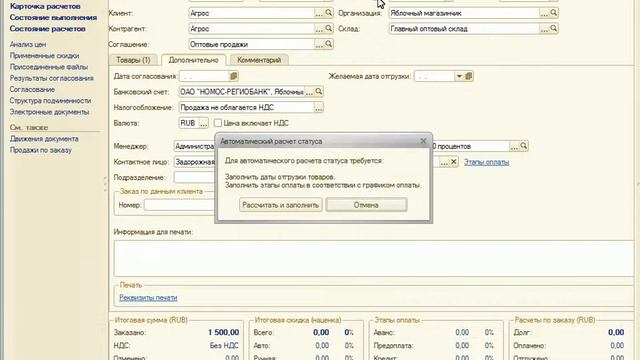
Task: Open magnifier lookup next to '0 процентов' field
Action: point(524,146)
